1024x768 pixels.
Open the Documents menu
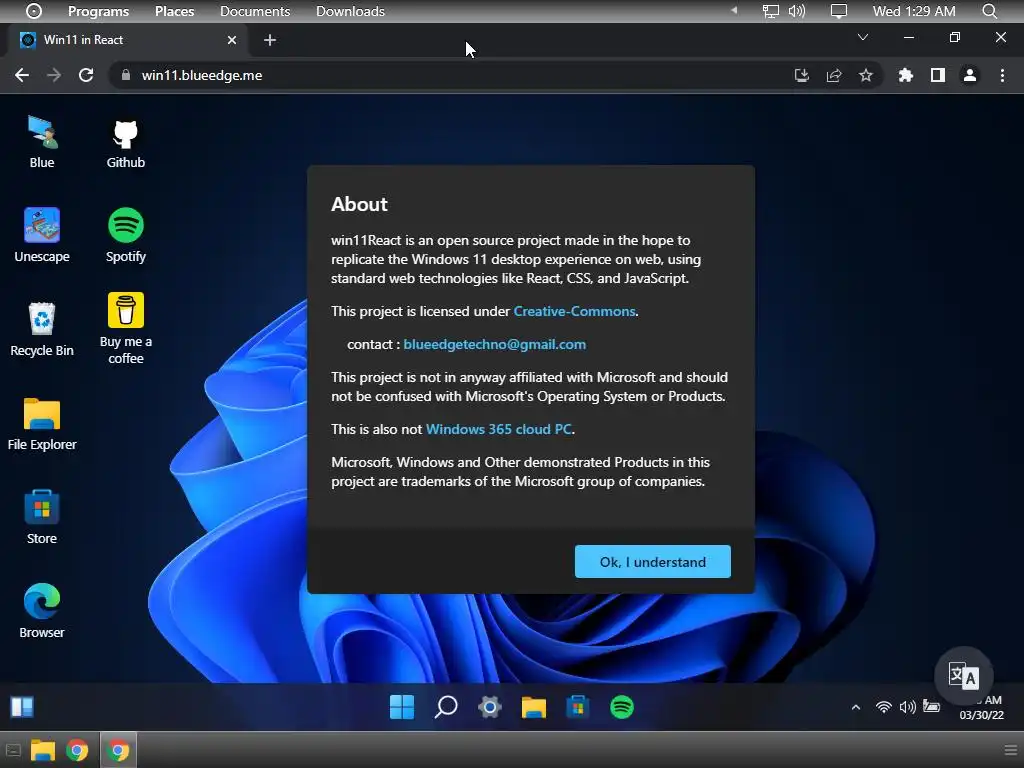(255, 11)
